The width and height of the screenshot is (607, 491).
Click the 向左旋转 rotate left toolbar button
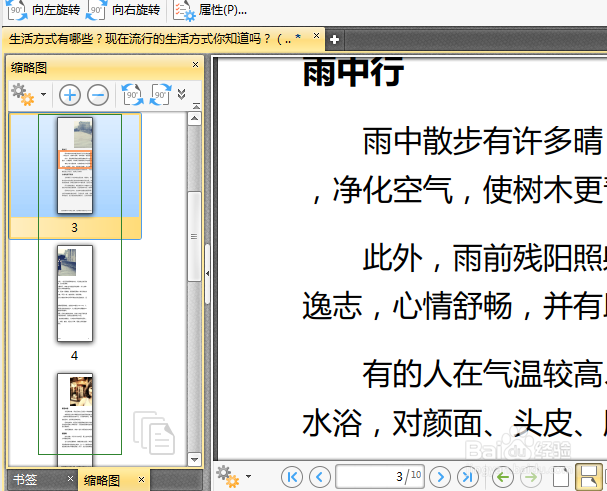coord(43,10)
